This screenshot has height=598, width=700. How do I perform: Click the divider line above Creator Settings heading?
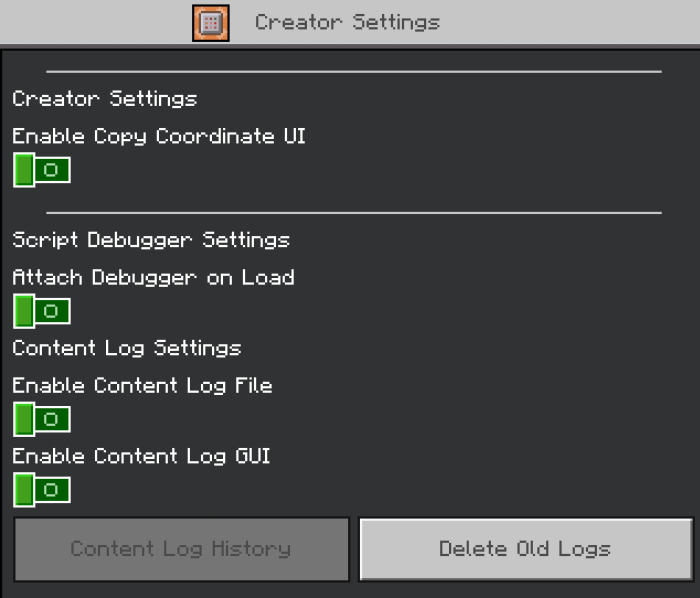(353, 72)
